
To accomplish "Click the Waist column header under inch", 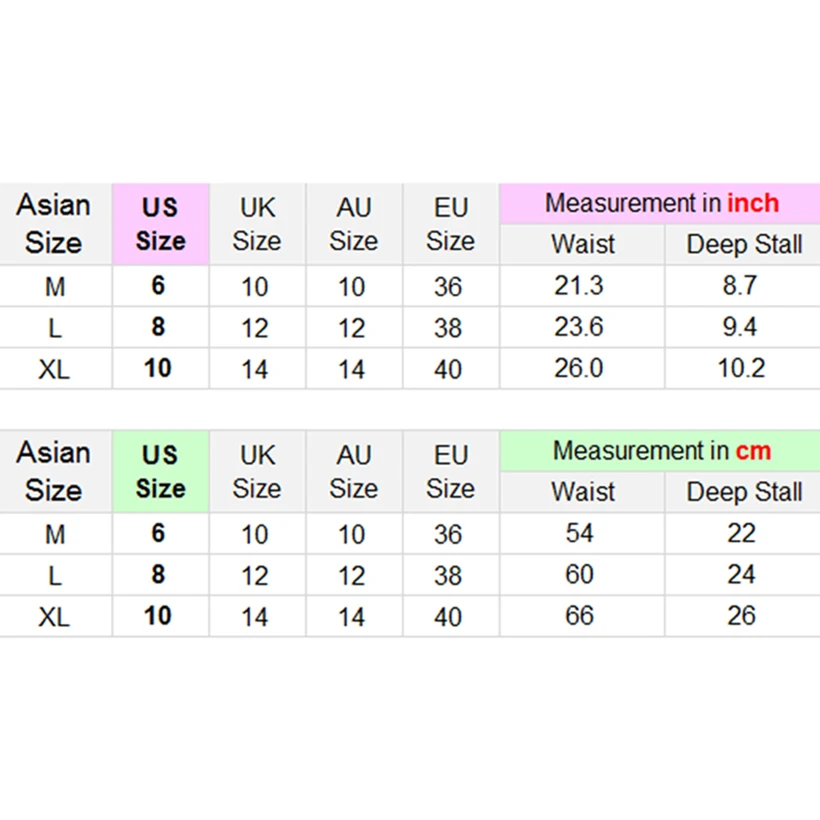I will pos(582,245).
